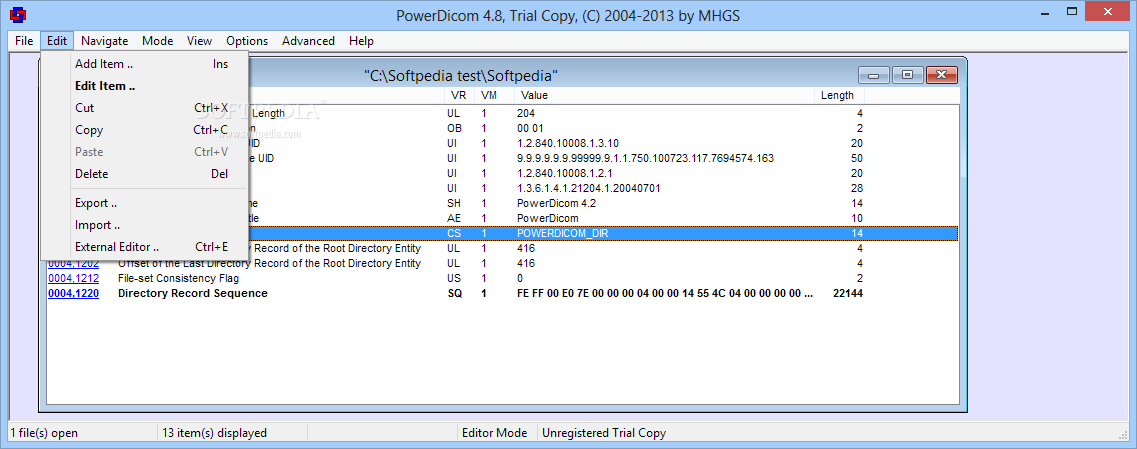The width and height of the screenshot is (1137, 449).
Task: Open the Options menu
Action: point(247,41)
